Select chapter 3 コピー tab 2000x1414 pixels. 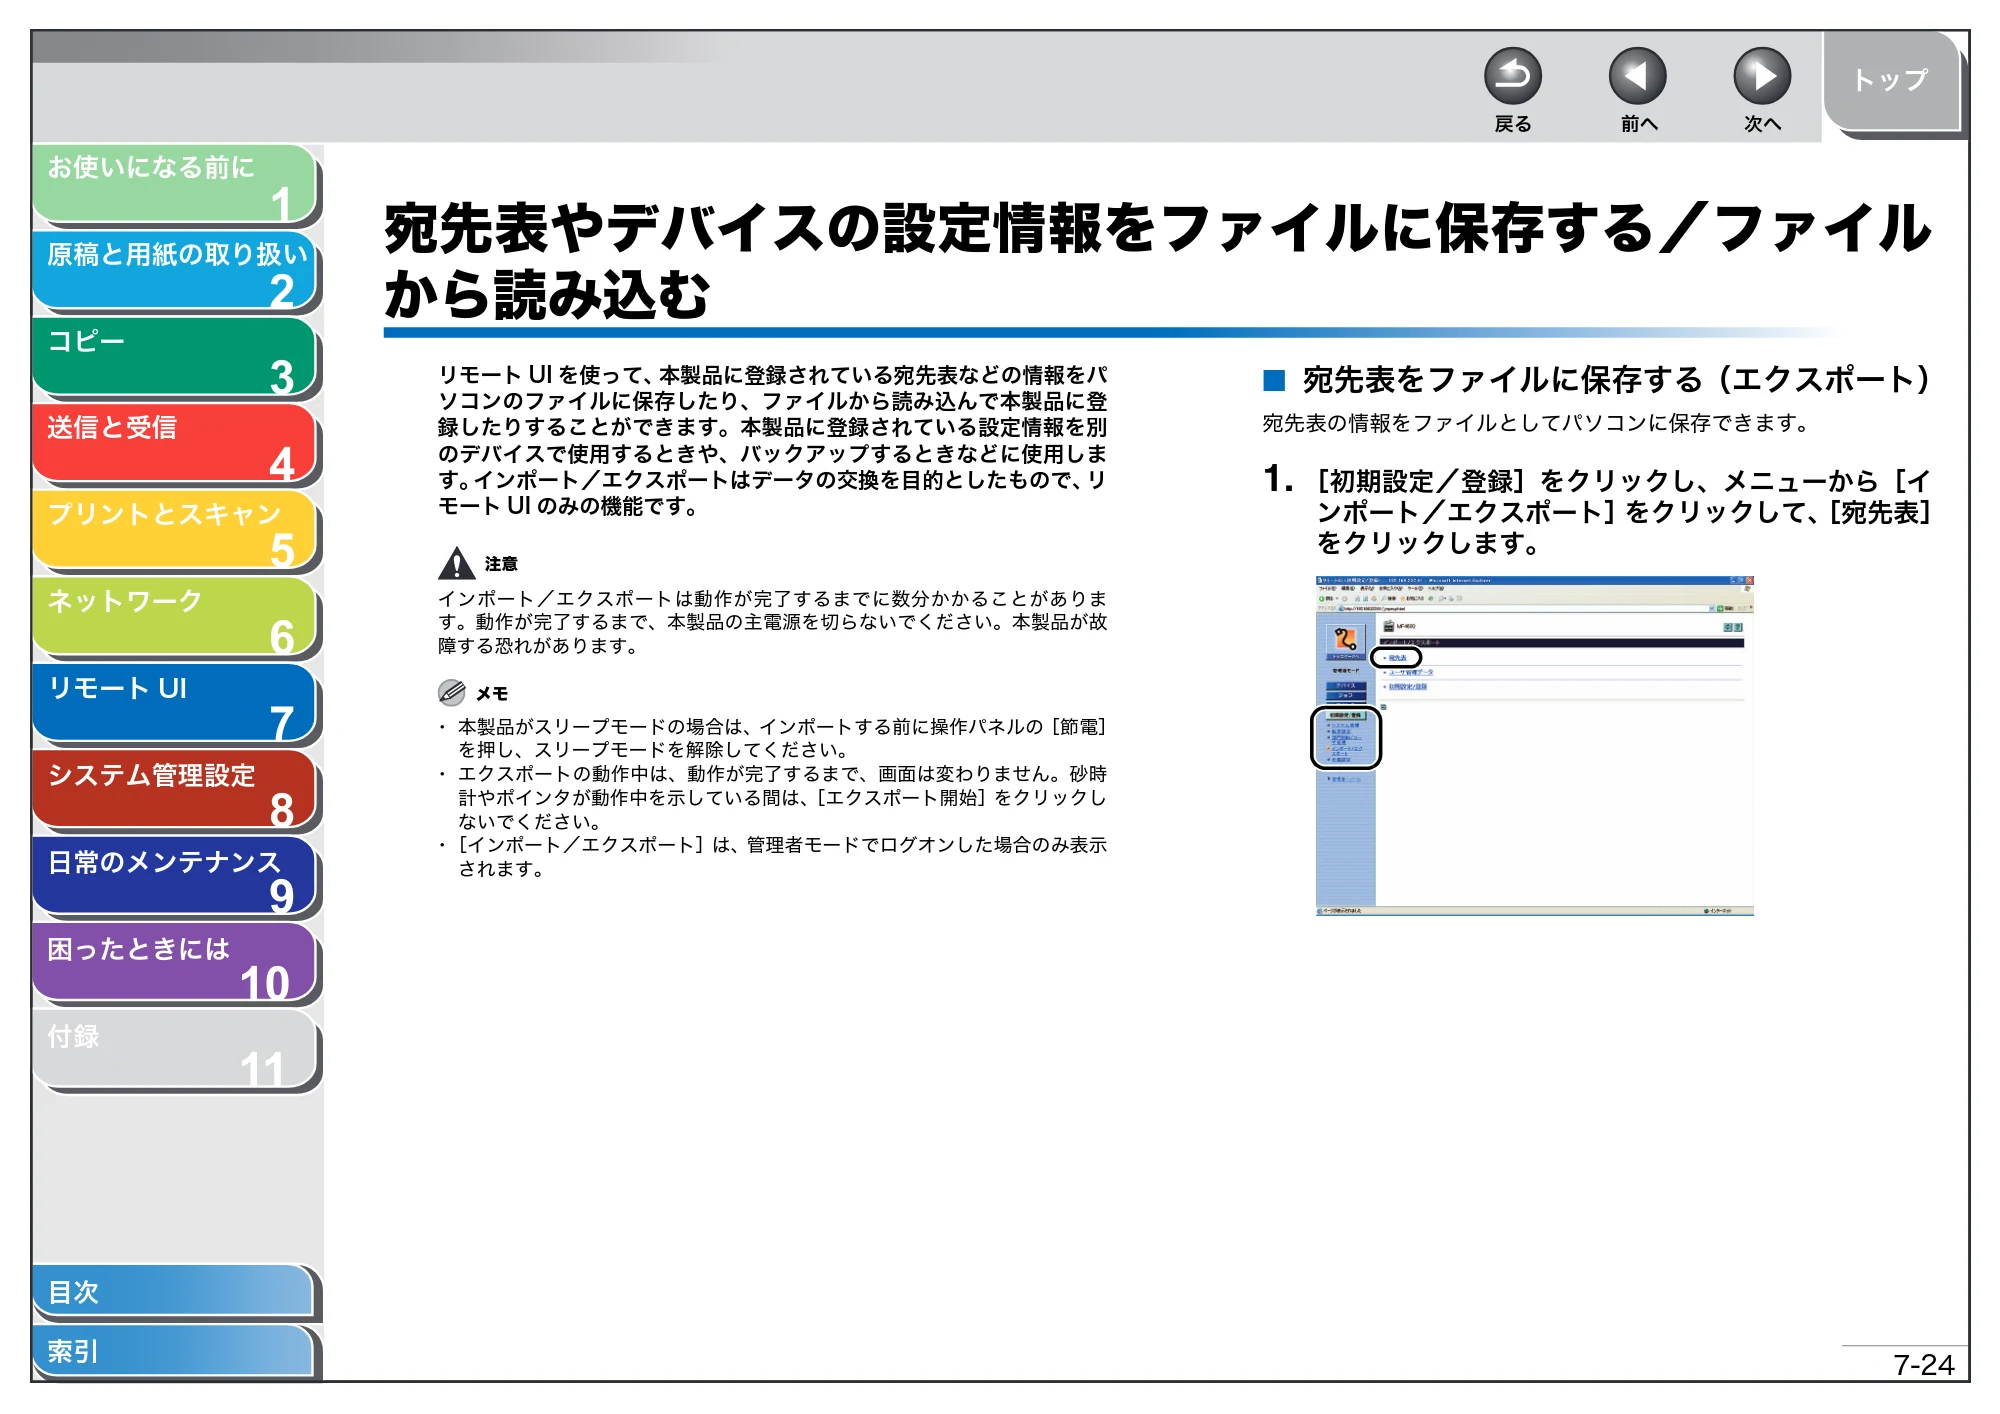click(175, 357)
